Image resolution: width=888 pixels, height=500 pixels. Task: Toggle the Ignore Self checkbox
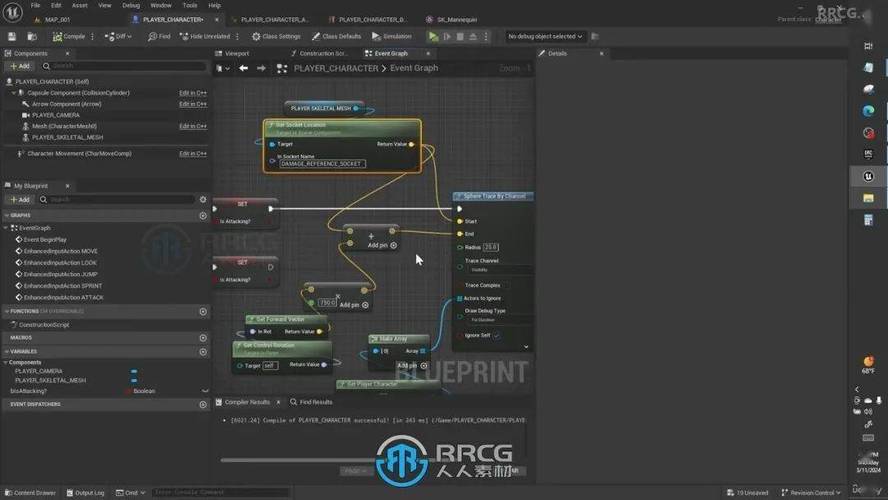pos(497,336)
